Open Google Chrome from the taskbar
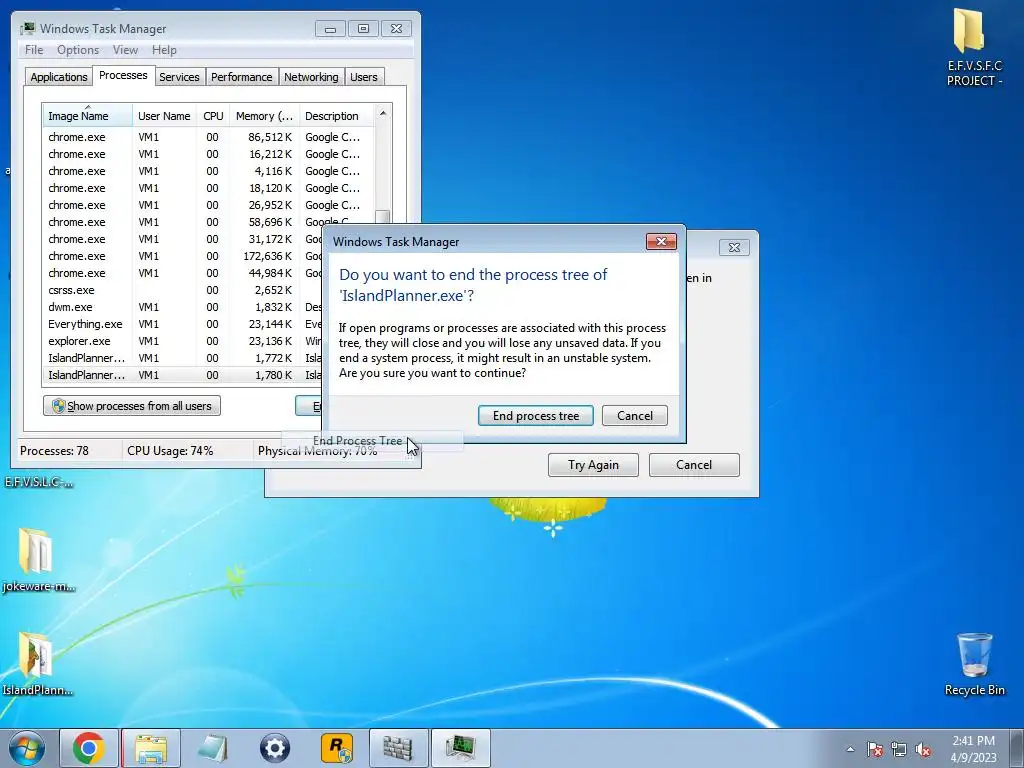The height and width of the screenshot is (768, 1024). pyautogui.click(x=89, y=748)
